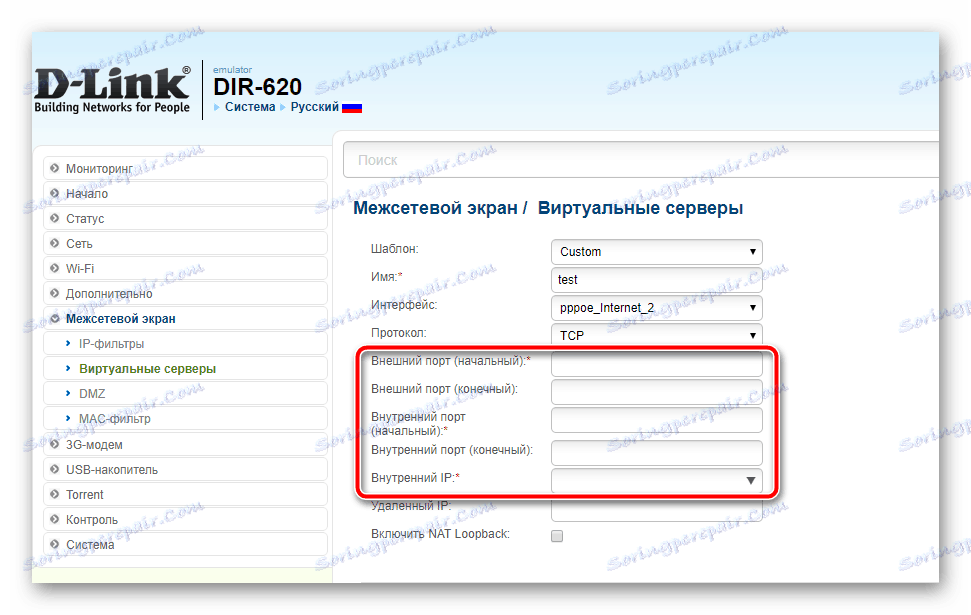Image resolution: width=971 pixels, height=615 pixels.
Task: Open the Протокол dropdown showing TCP
Action: tap(656, 335)
